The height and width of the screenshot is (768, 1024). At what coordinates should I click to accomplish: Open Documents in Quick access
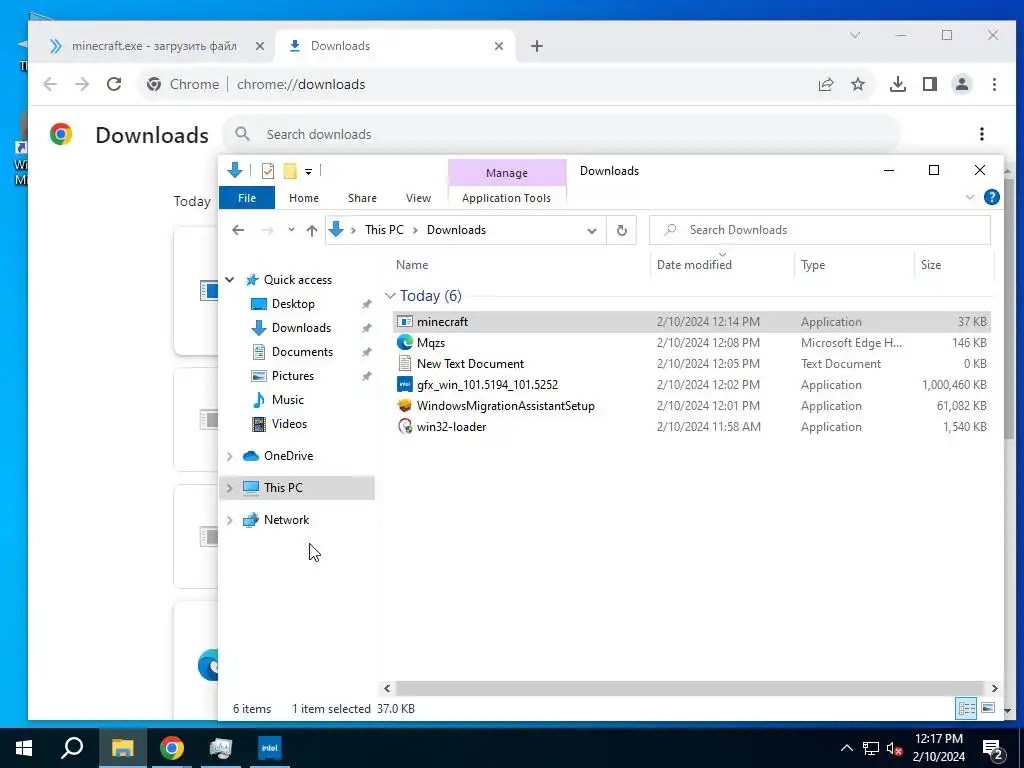pyautogui.click(x=302, y=352)
